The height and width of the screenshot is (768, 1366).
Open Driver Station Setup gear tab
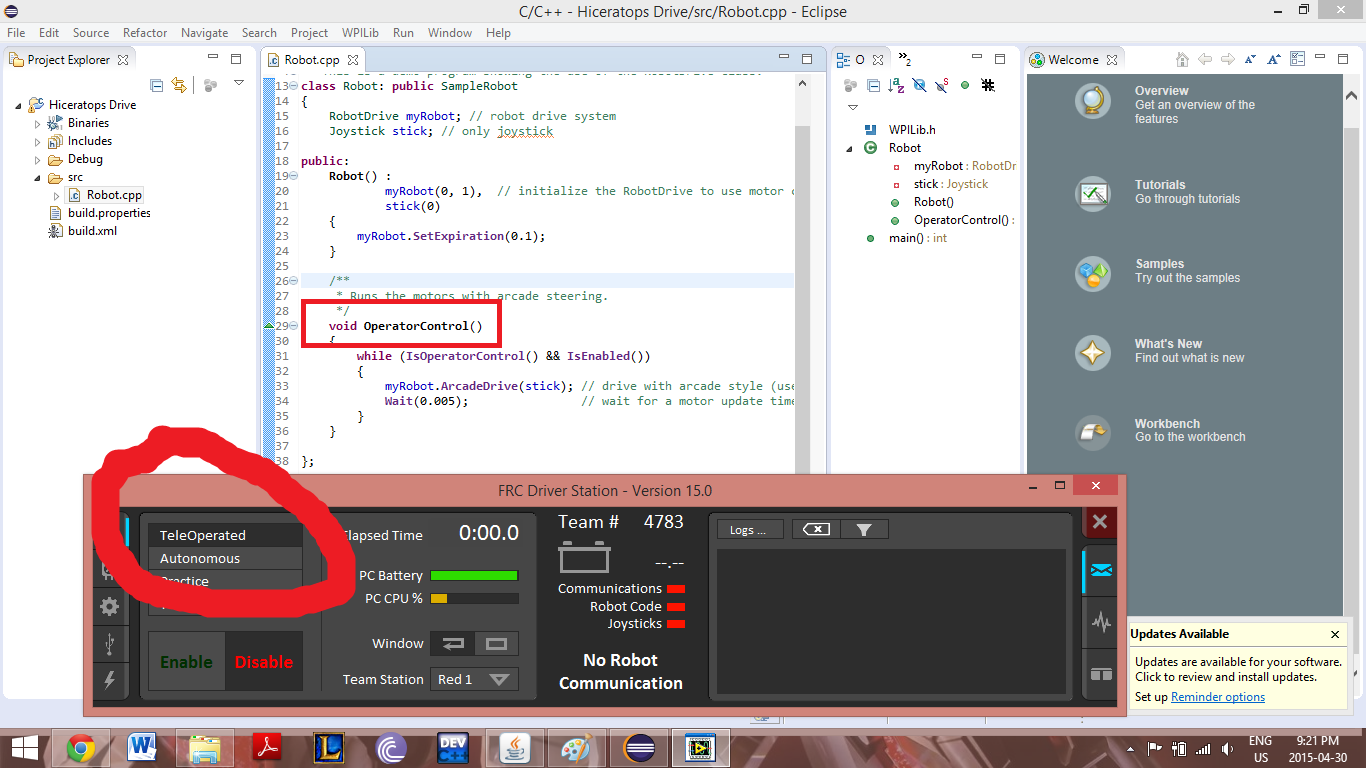(x=109, y=606)
